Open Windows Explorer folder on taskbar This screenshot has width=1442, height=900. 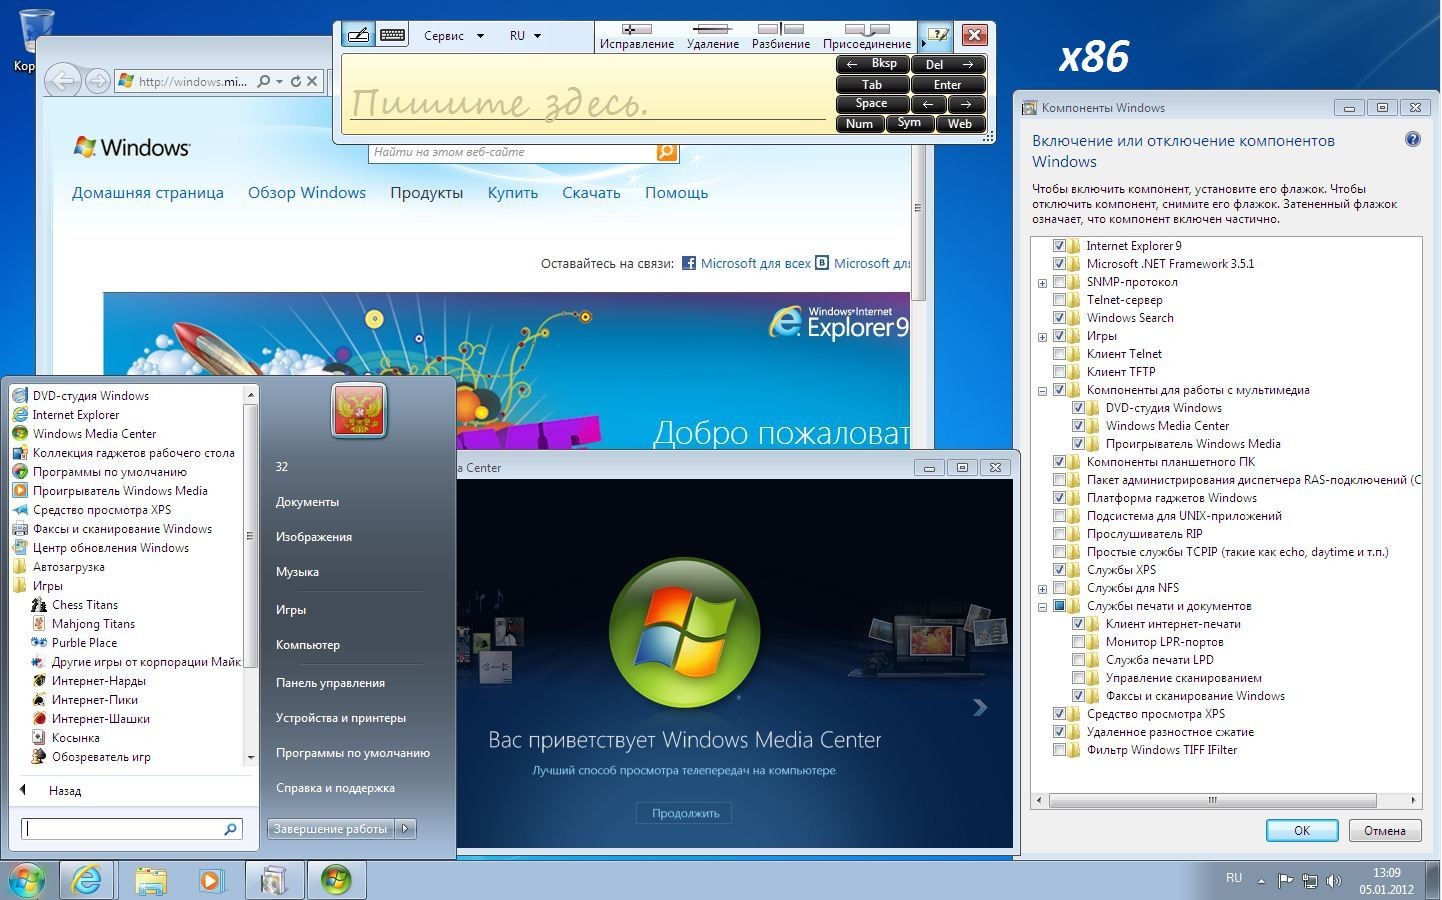pos(151,880)
